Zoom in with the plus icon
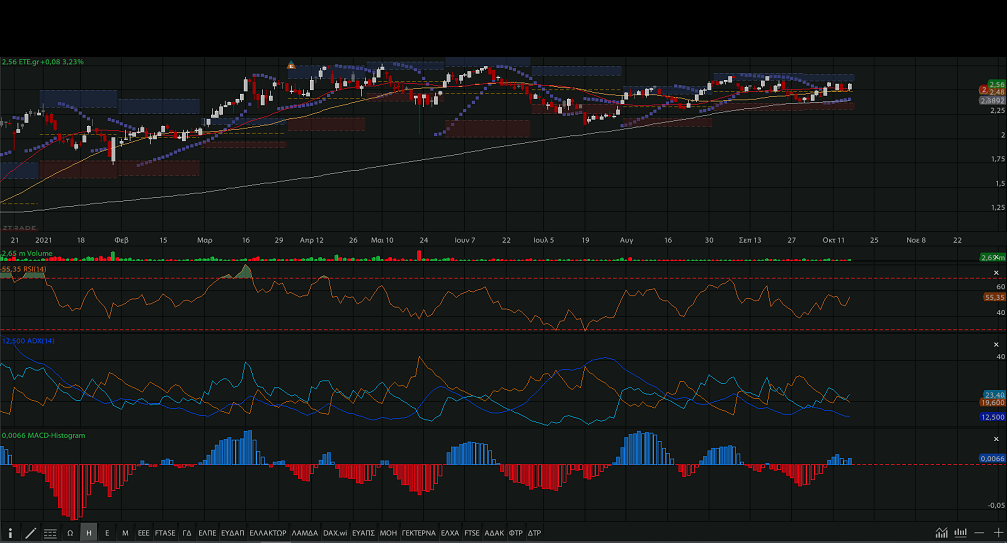 [997, 533]
